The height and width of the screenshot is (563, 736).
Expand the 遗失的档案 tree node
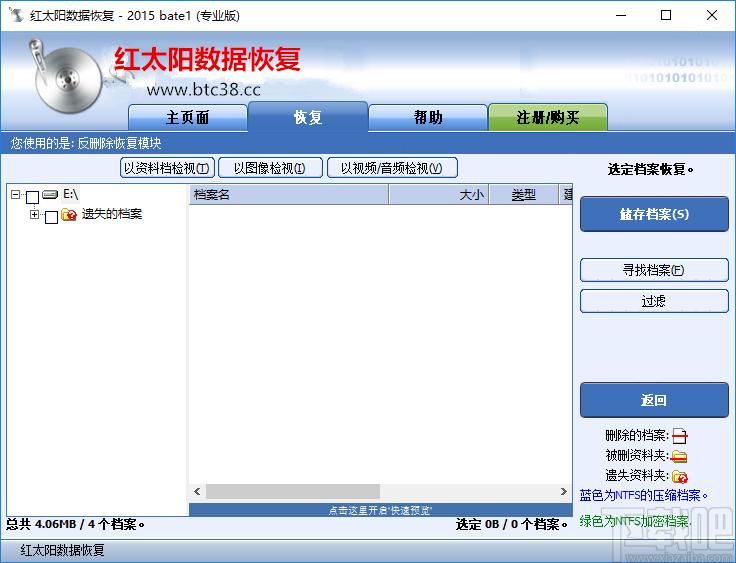[x=34, y=214]
